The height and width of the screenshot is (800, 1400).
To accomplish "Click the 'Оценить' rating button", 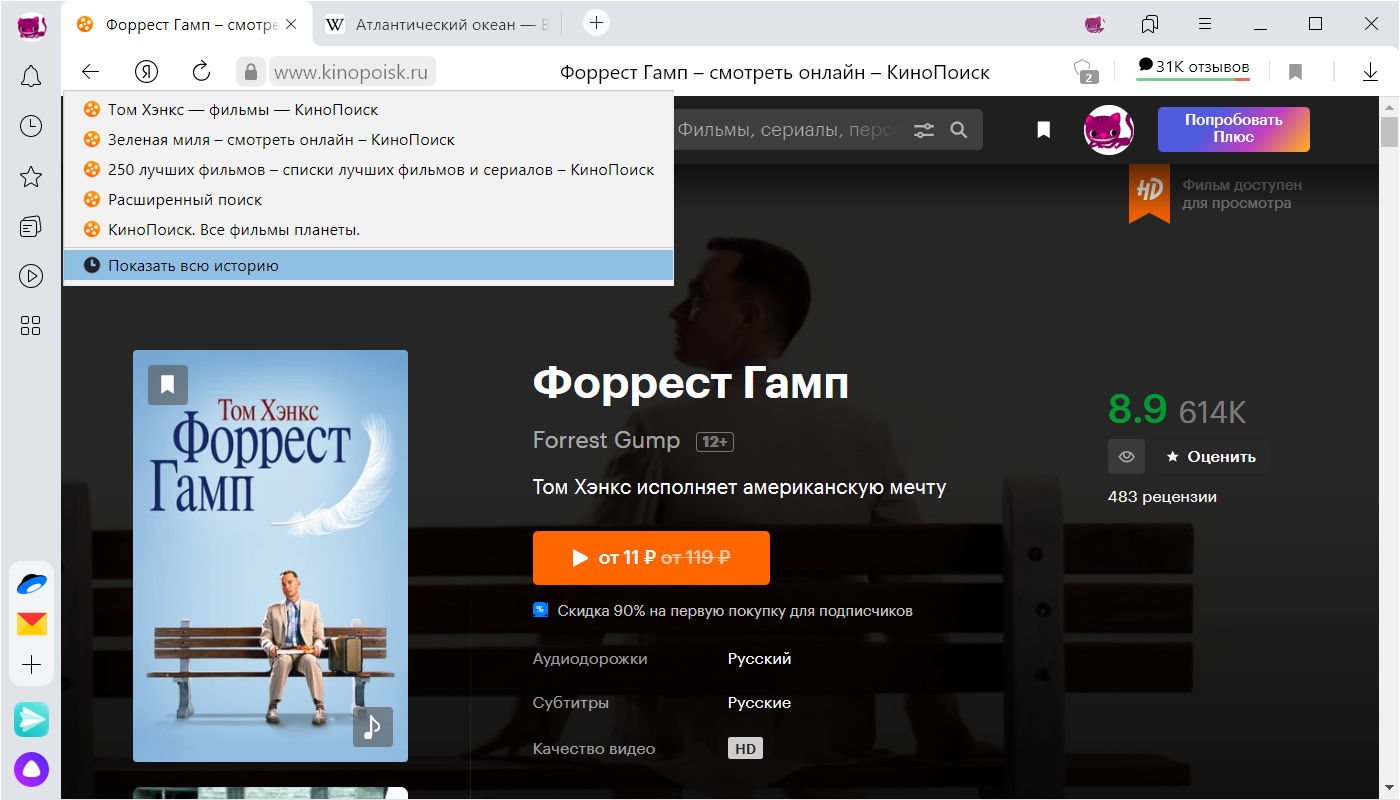I will click(1210, 457).
